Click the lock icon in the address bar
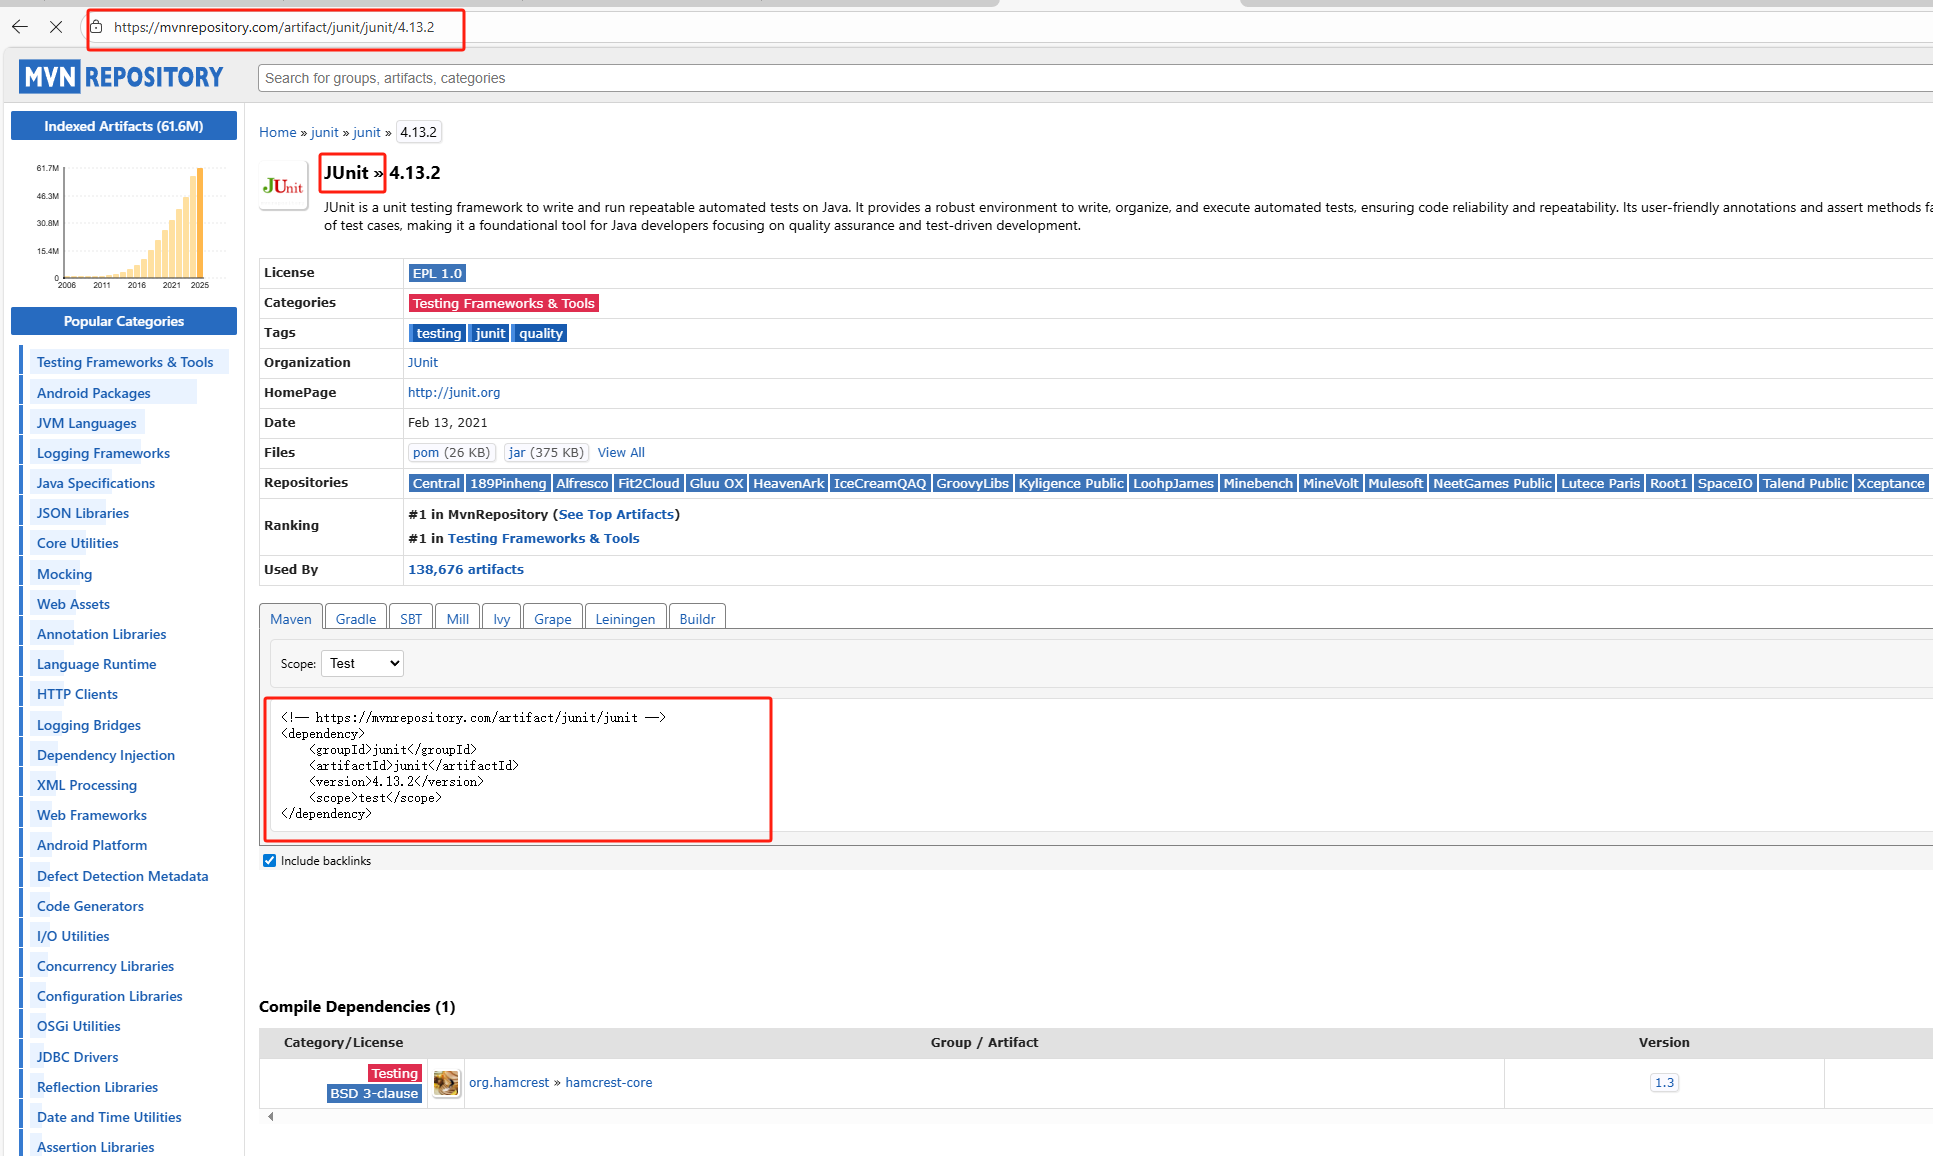 [x=97, y=27]
